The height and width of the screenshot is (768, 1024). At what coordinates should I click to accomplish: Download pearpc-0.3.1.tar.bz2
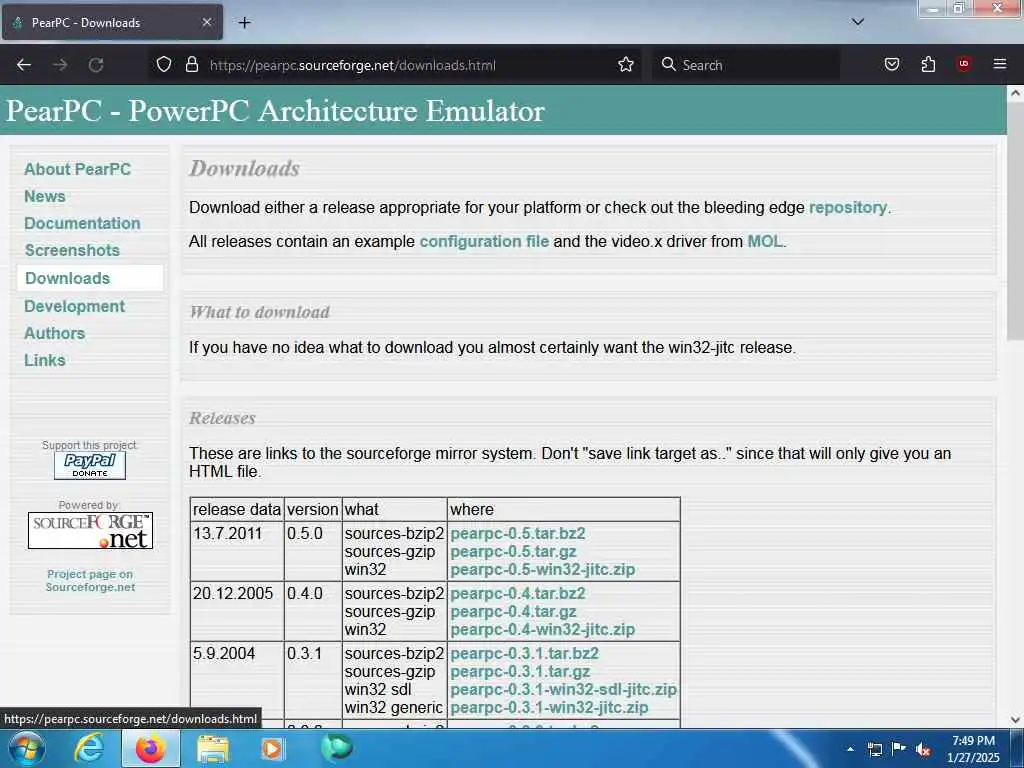[x=524, y=654]
